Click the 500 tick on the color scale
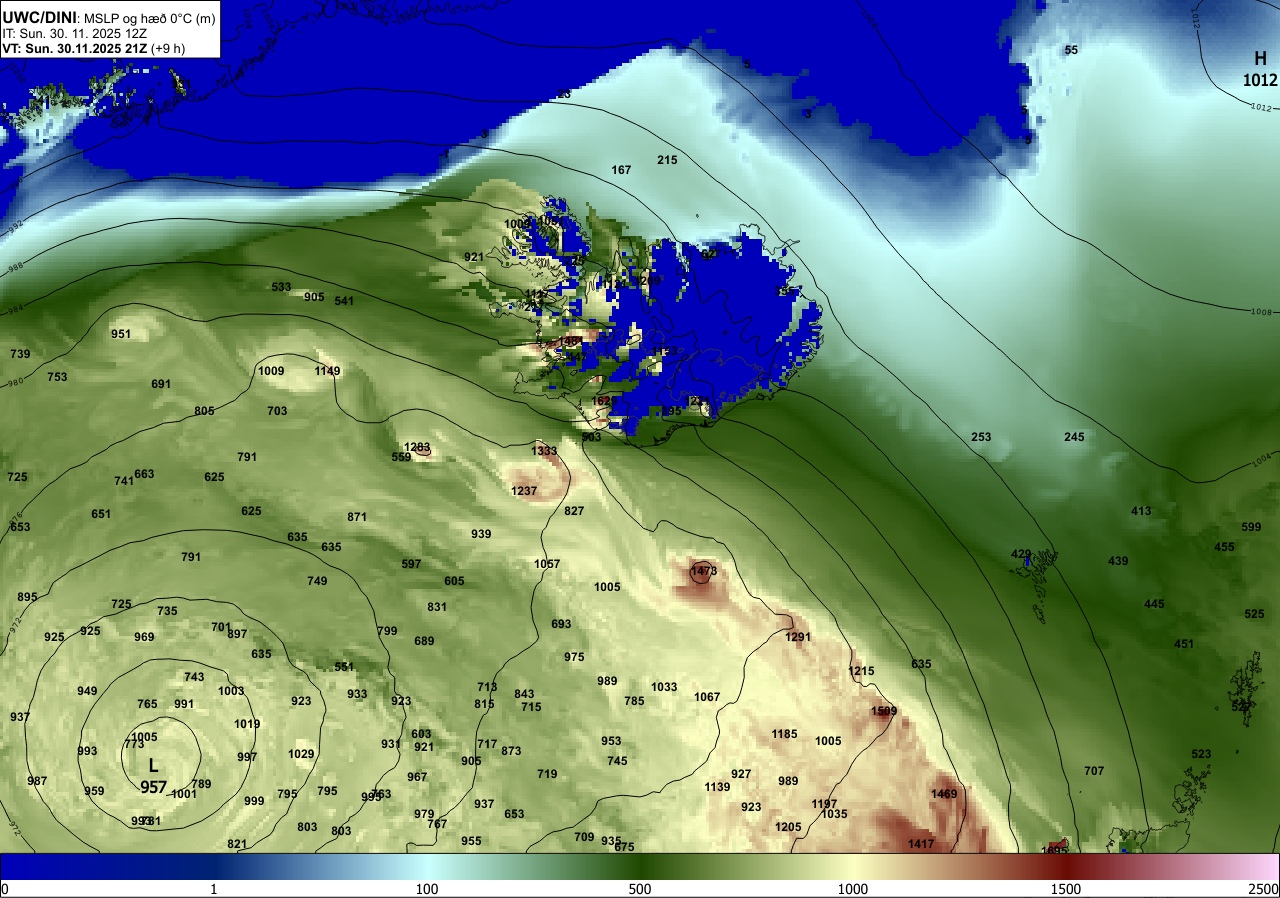 [x=640, y=889]
